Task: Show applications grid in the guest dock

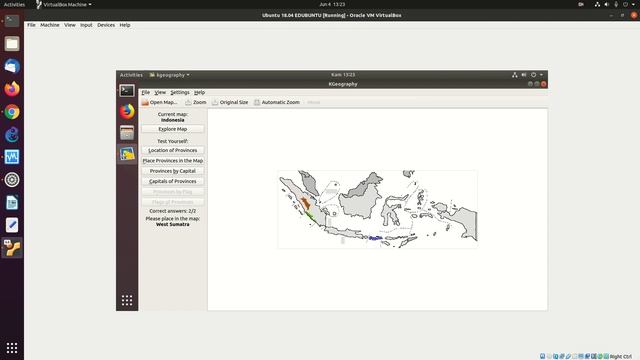Action: [x=127, y=300]
